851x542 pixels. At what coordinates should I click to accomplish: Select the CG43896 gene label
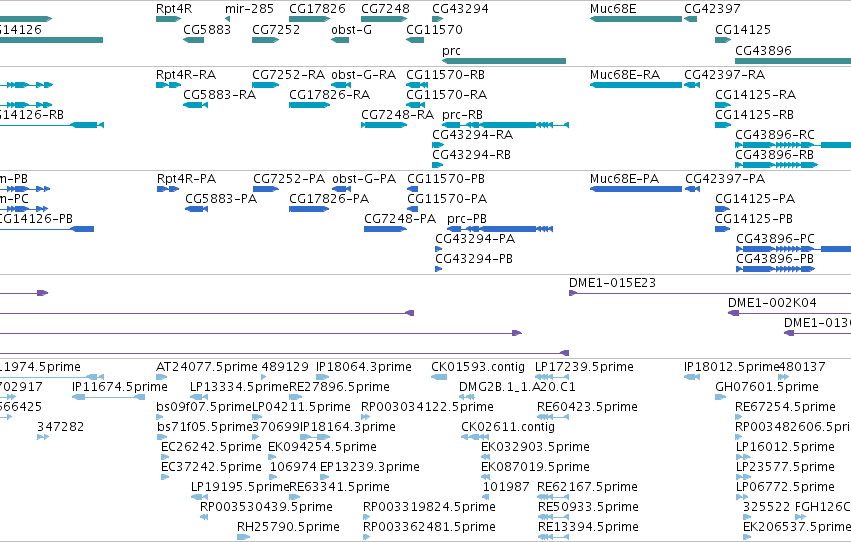pyautogui.click(x=763, y=50)
